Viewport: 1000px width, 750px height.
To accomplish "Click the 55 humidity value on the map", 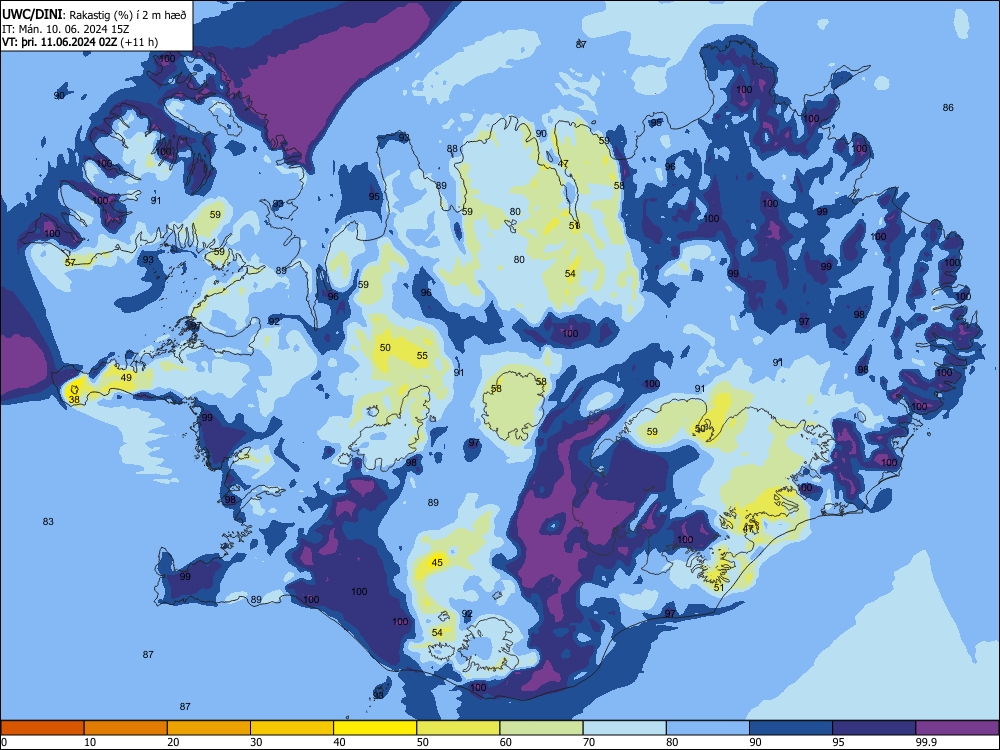I will coord(422,356).
